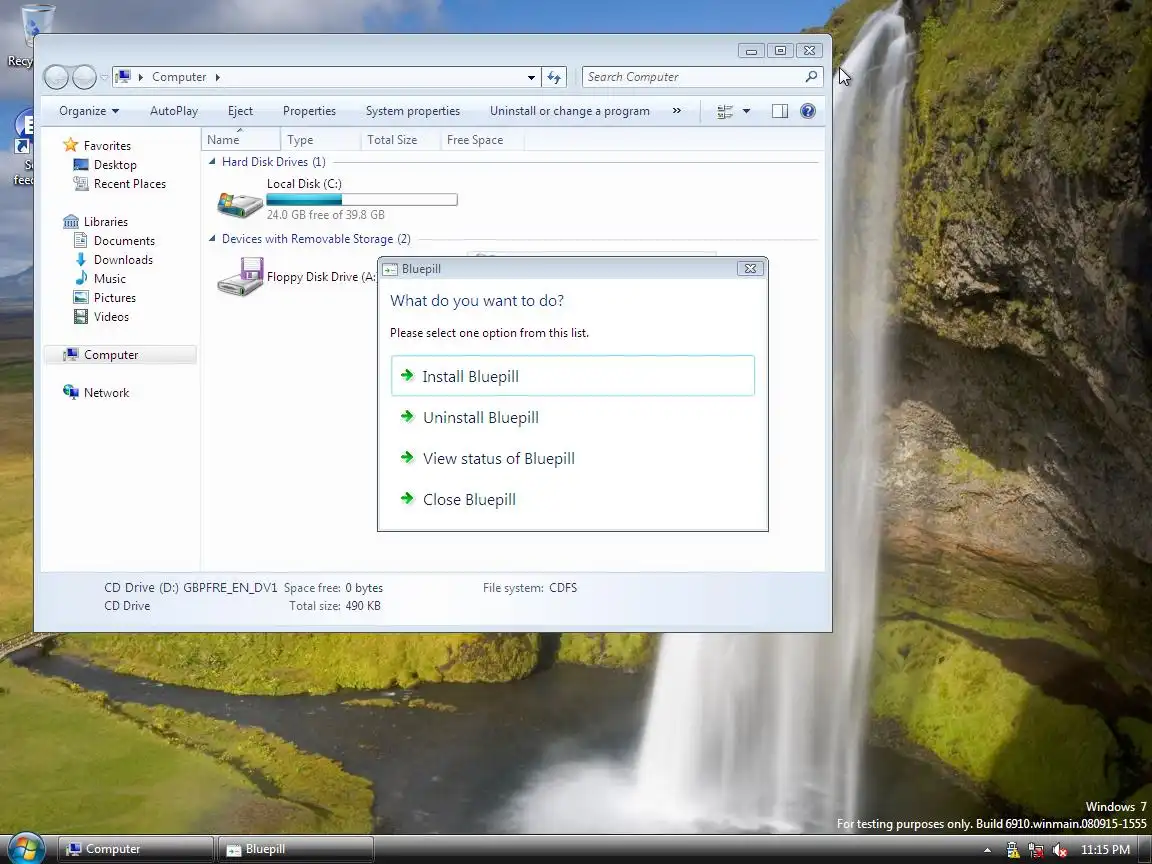Screen dimensions: 1152x864
Task: Open the Videos library
Action: tap(101, 317)
